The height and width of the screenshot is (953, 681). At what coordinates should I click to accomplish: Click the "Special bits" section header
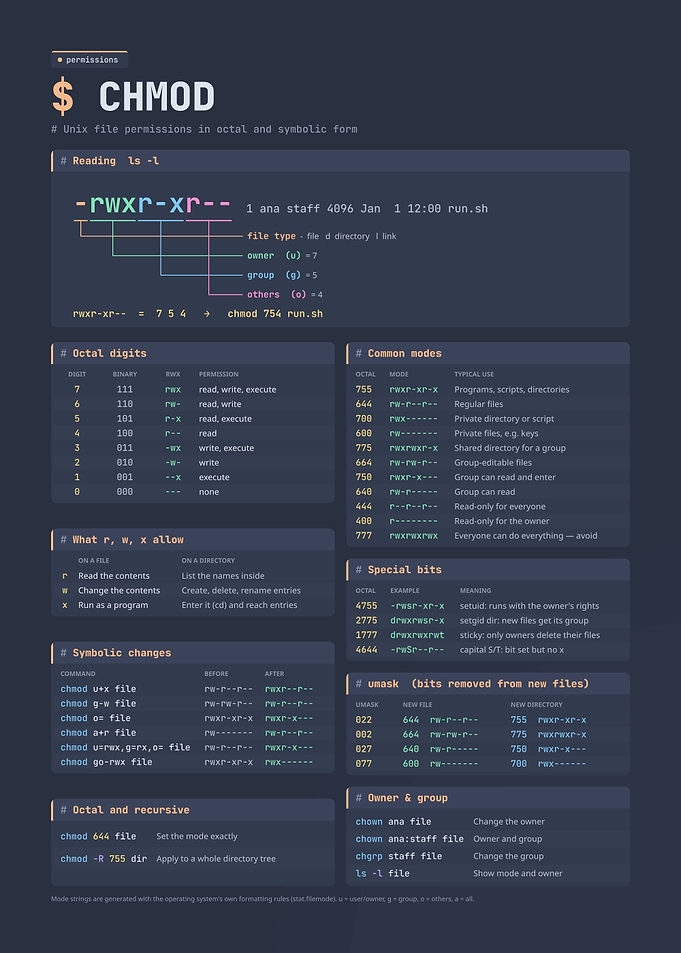click(x=488, y=569)
